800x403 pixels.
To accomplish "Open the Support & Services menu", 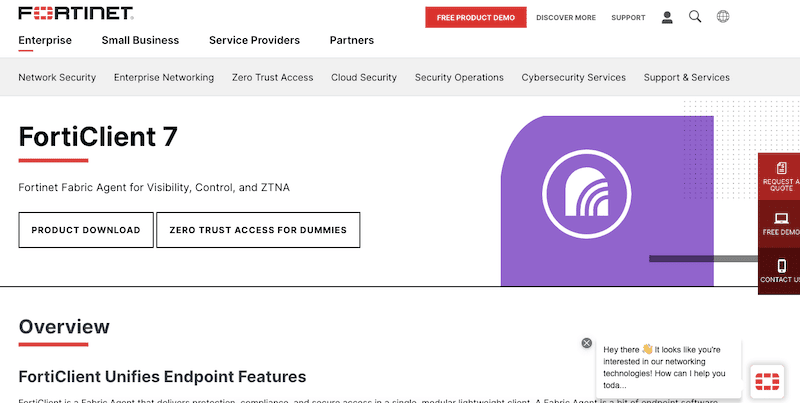I will 687,78.
